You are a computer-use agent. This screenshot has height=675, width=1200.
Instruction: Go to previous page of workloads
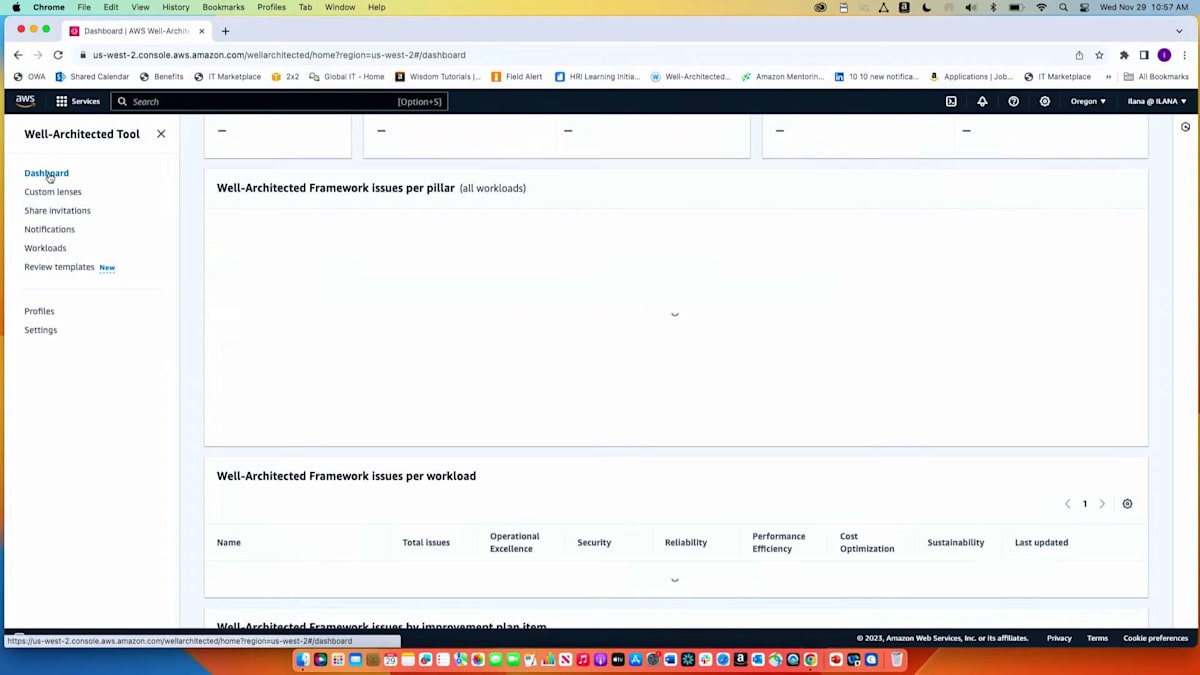(1067, 504)
